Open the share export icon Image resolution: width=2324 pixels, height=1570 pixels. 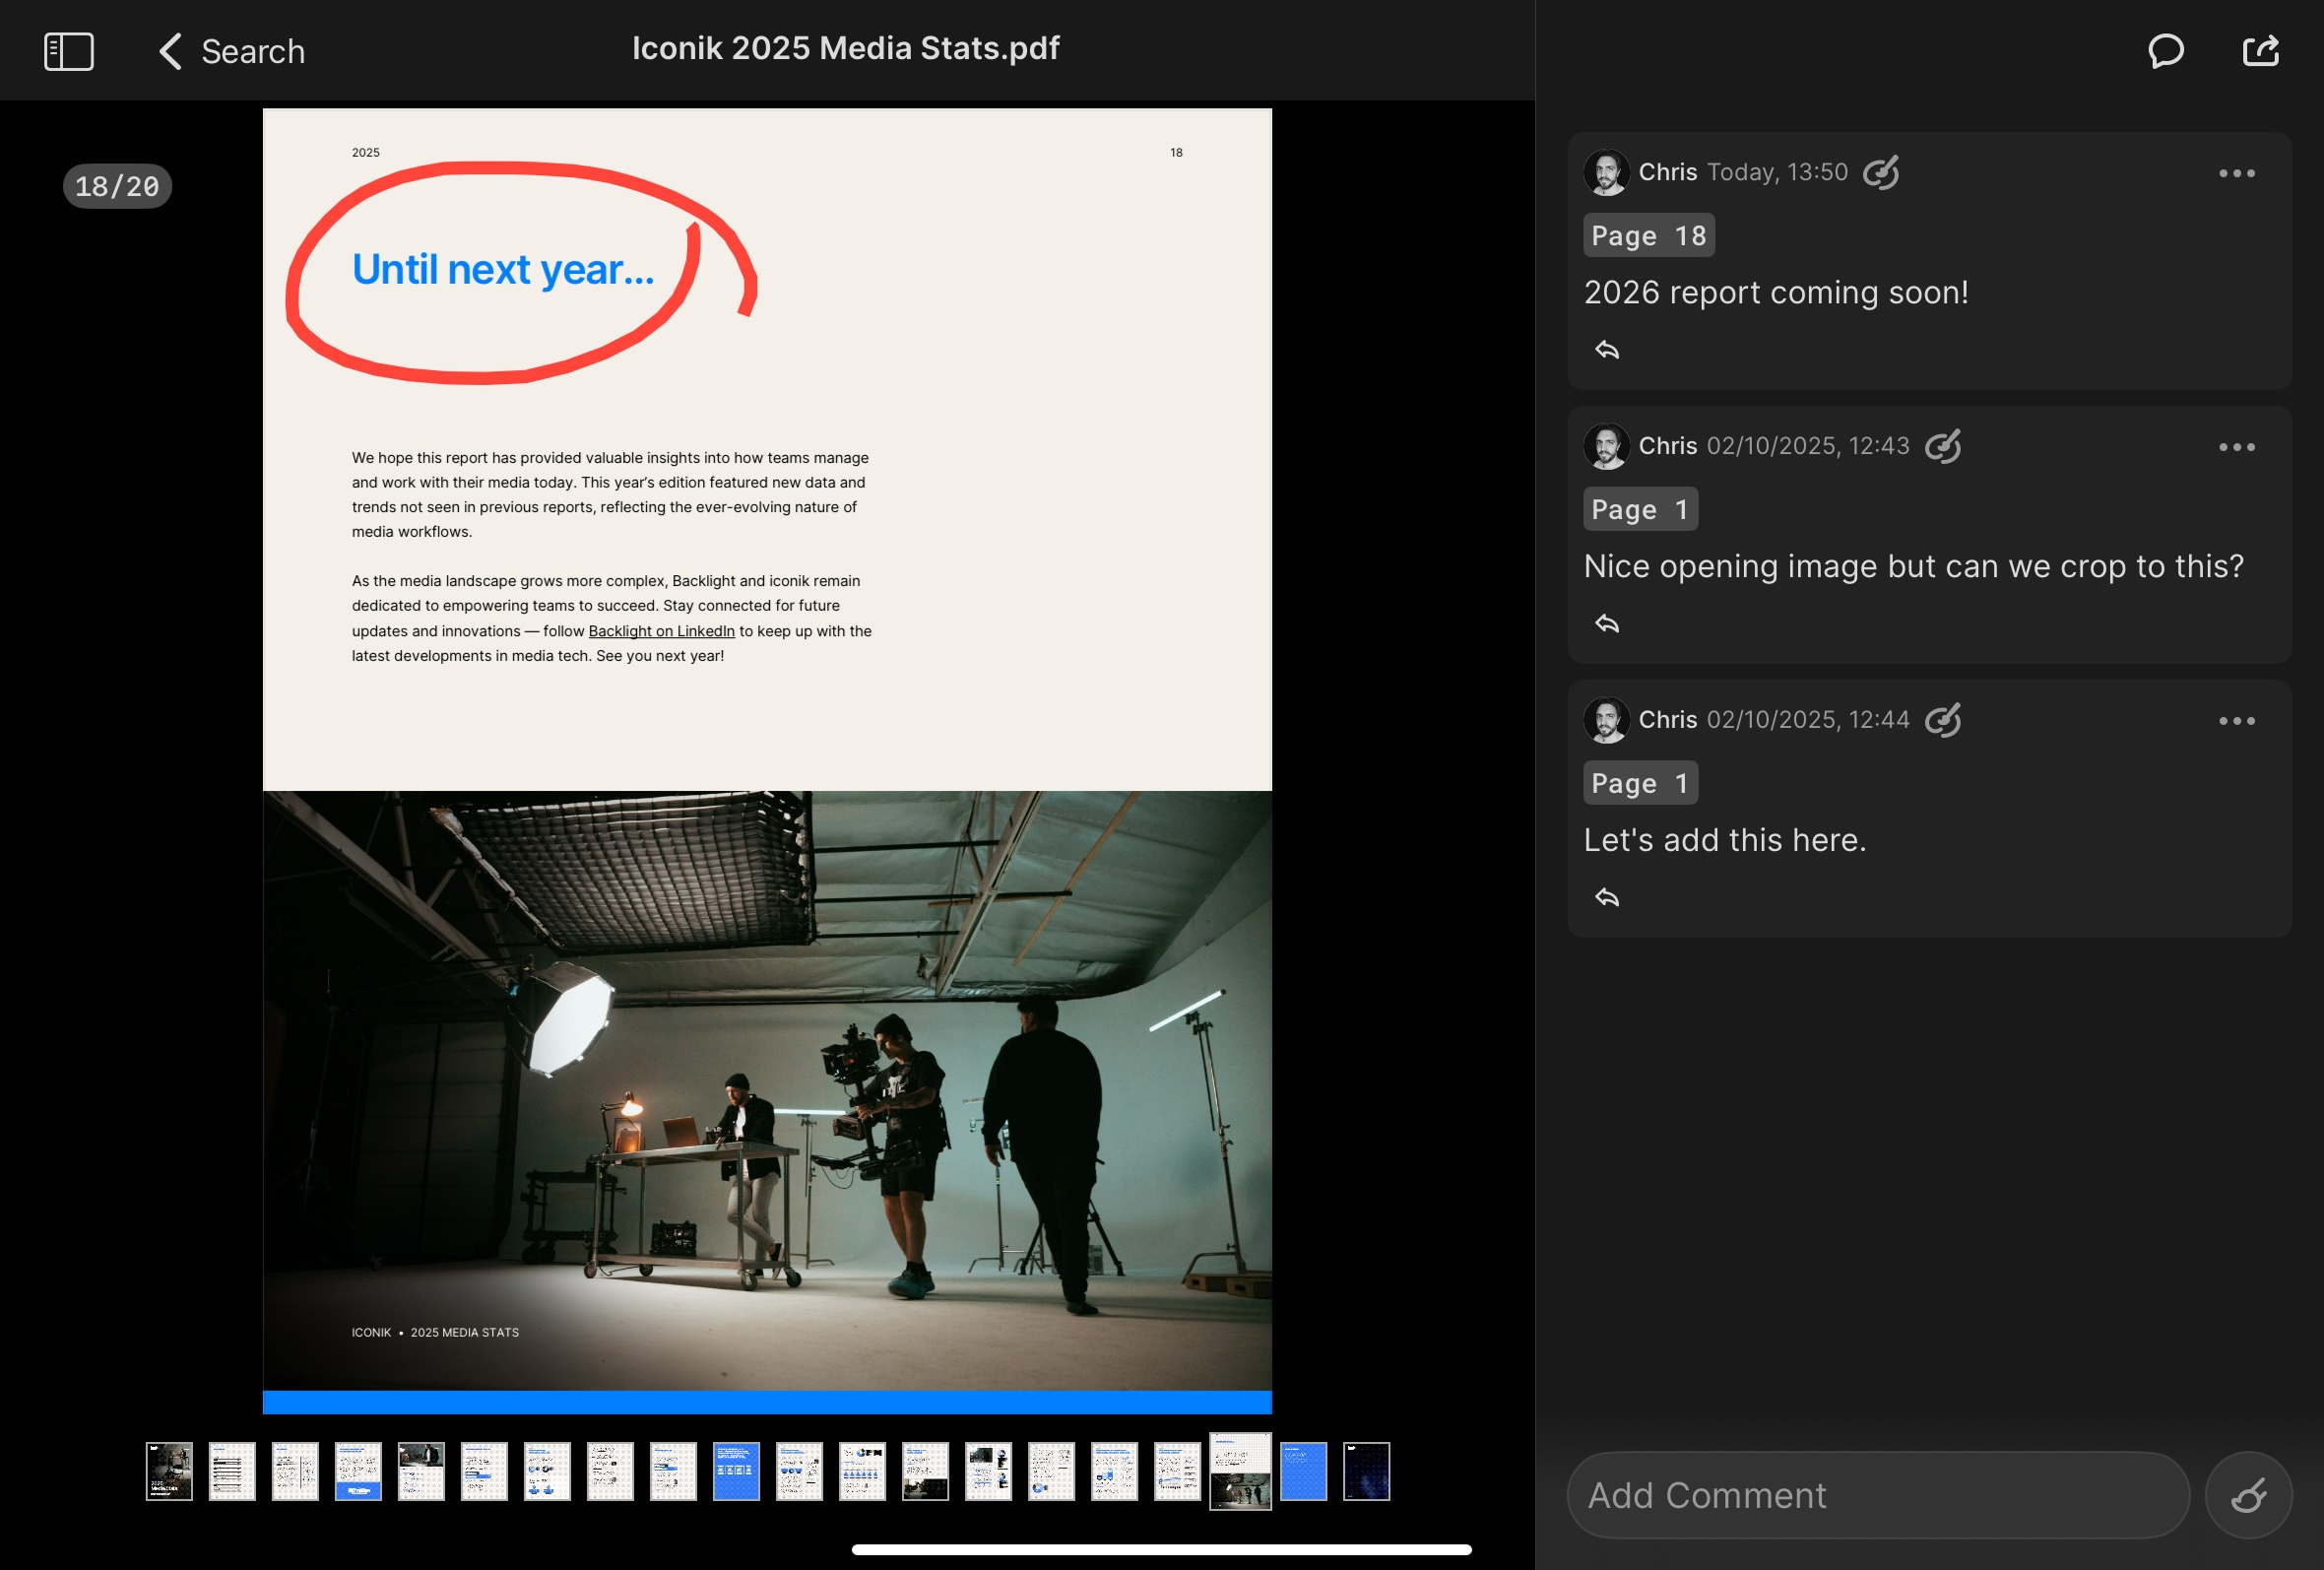pyautogui.click(x=2260, y=51)
